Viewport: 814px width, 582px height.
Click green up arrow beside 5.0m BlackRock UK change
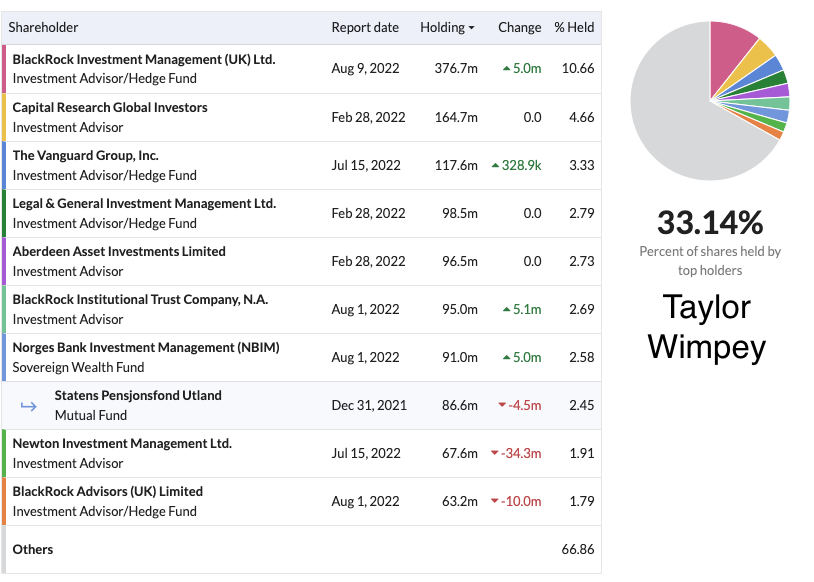pos(507,68)
